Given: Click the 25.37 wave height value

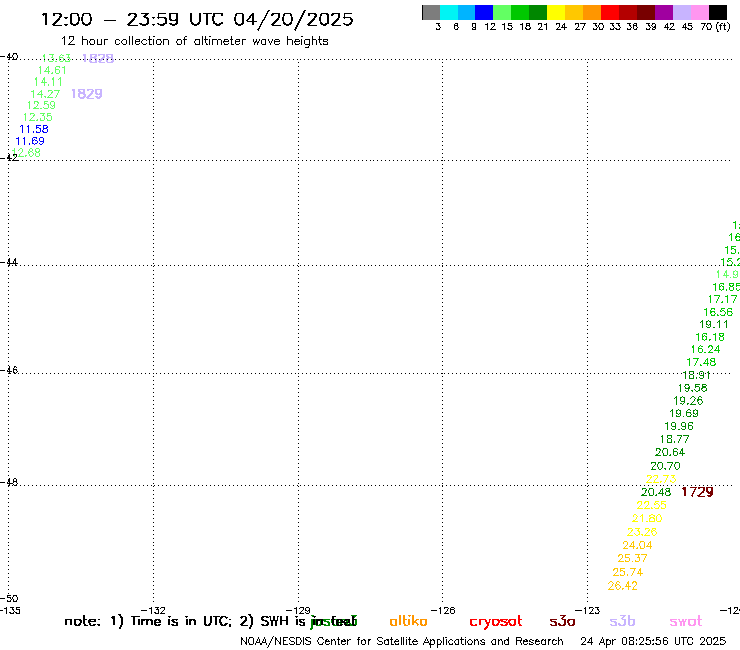Looking at the screenshot, I should pos(632,558).
